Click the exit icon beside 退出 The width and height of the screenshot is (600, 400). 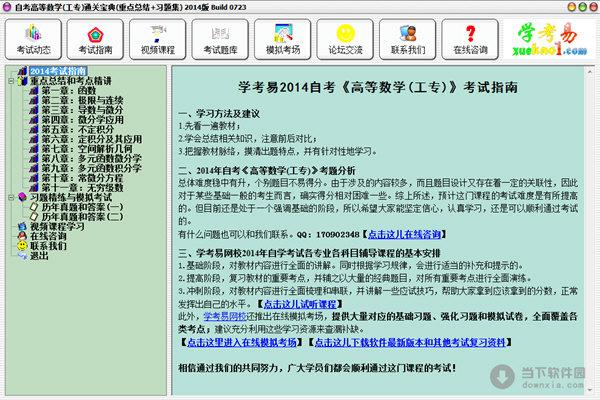click(x=23, y=256)
